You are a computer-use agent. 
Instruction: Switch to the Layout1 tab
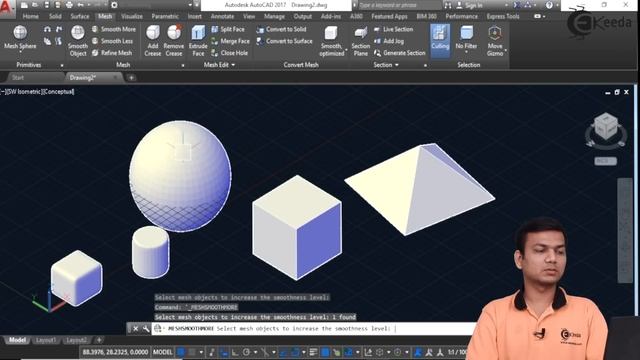coord(45,340)
